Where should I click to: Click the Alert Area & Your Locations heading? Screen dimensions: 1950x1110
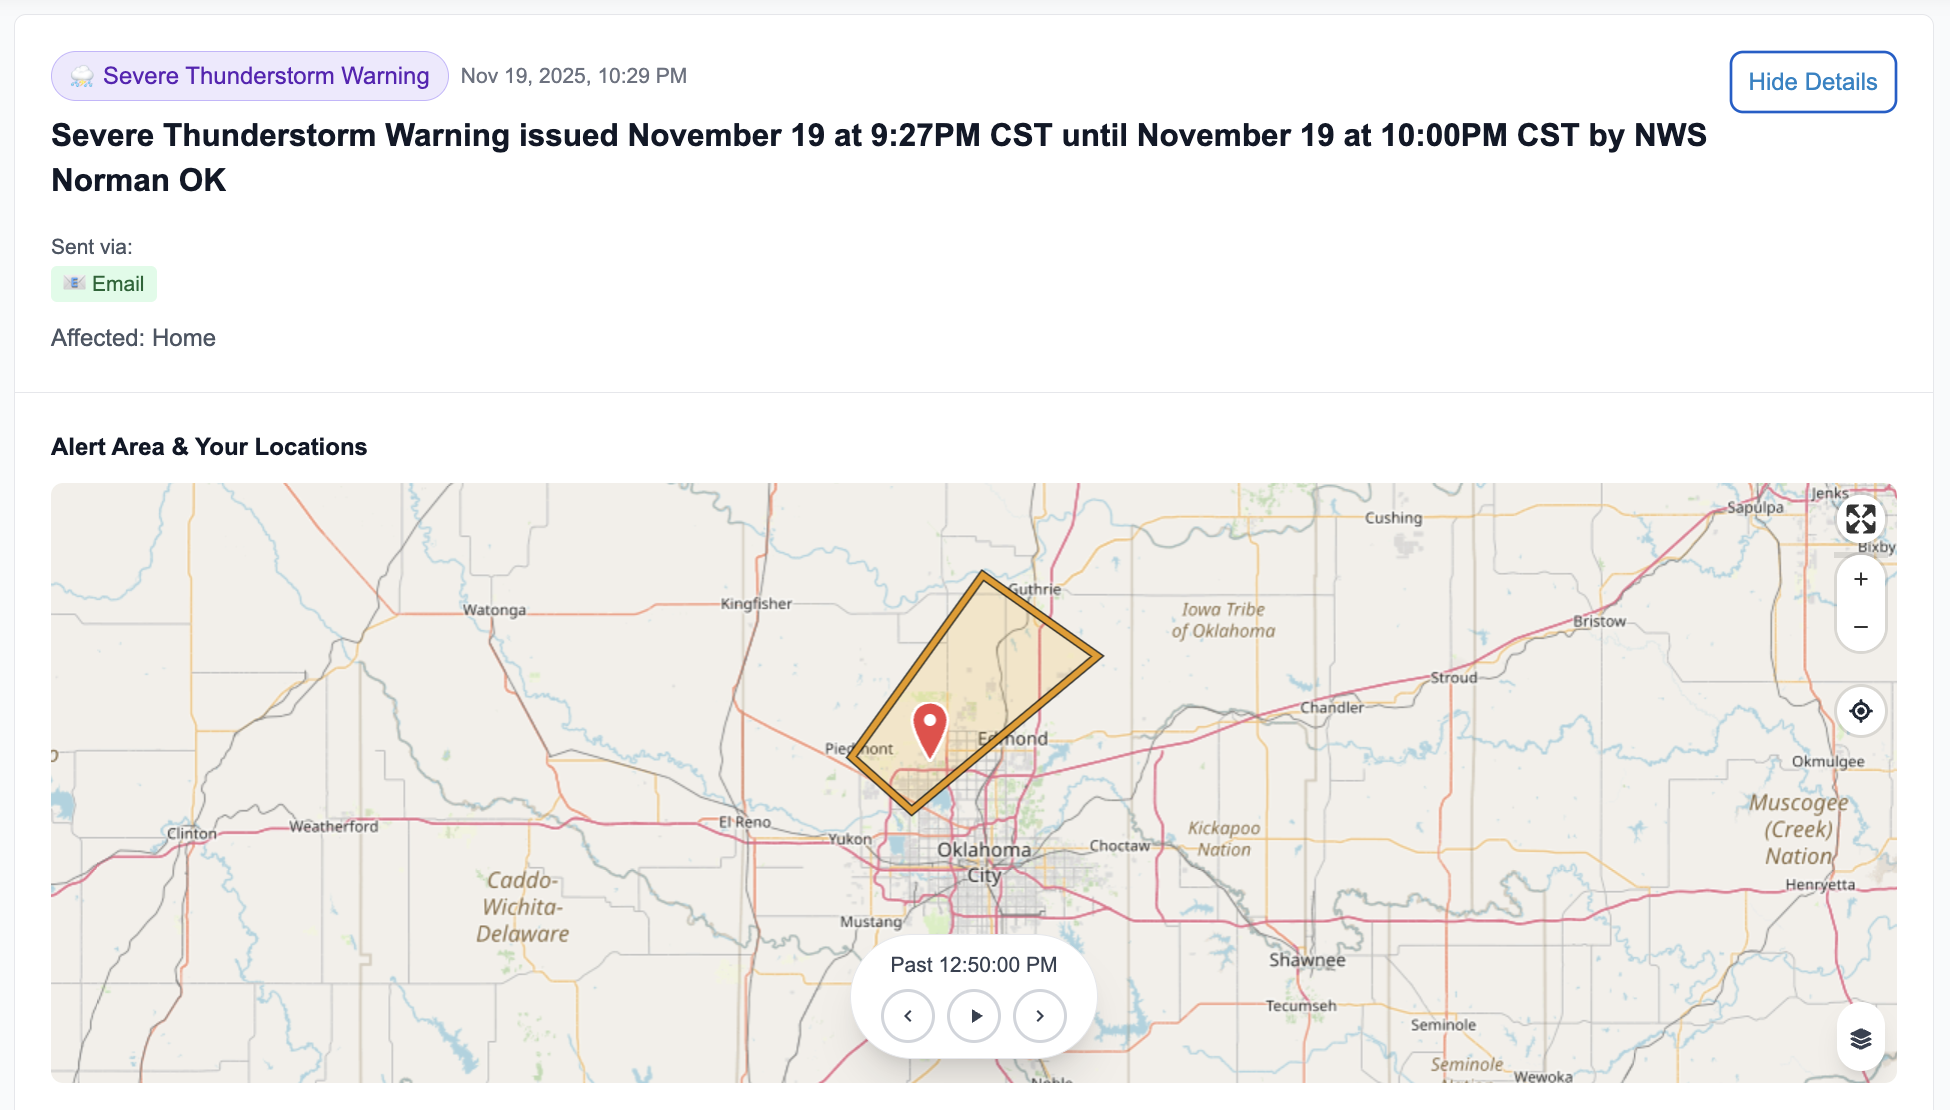click(209, 446)
